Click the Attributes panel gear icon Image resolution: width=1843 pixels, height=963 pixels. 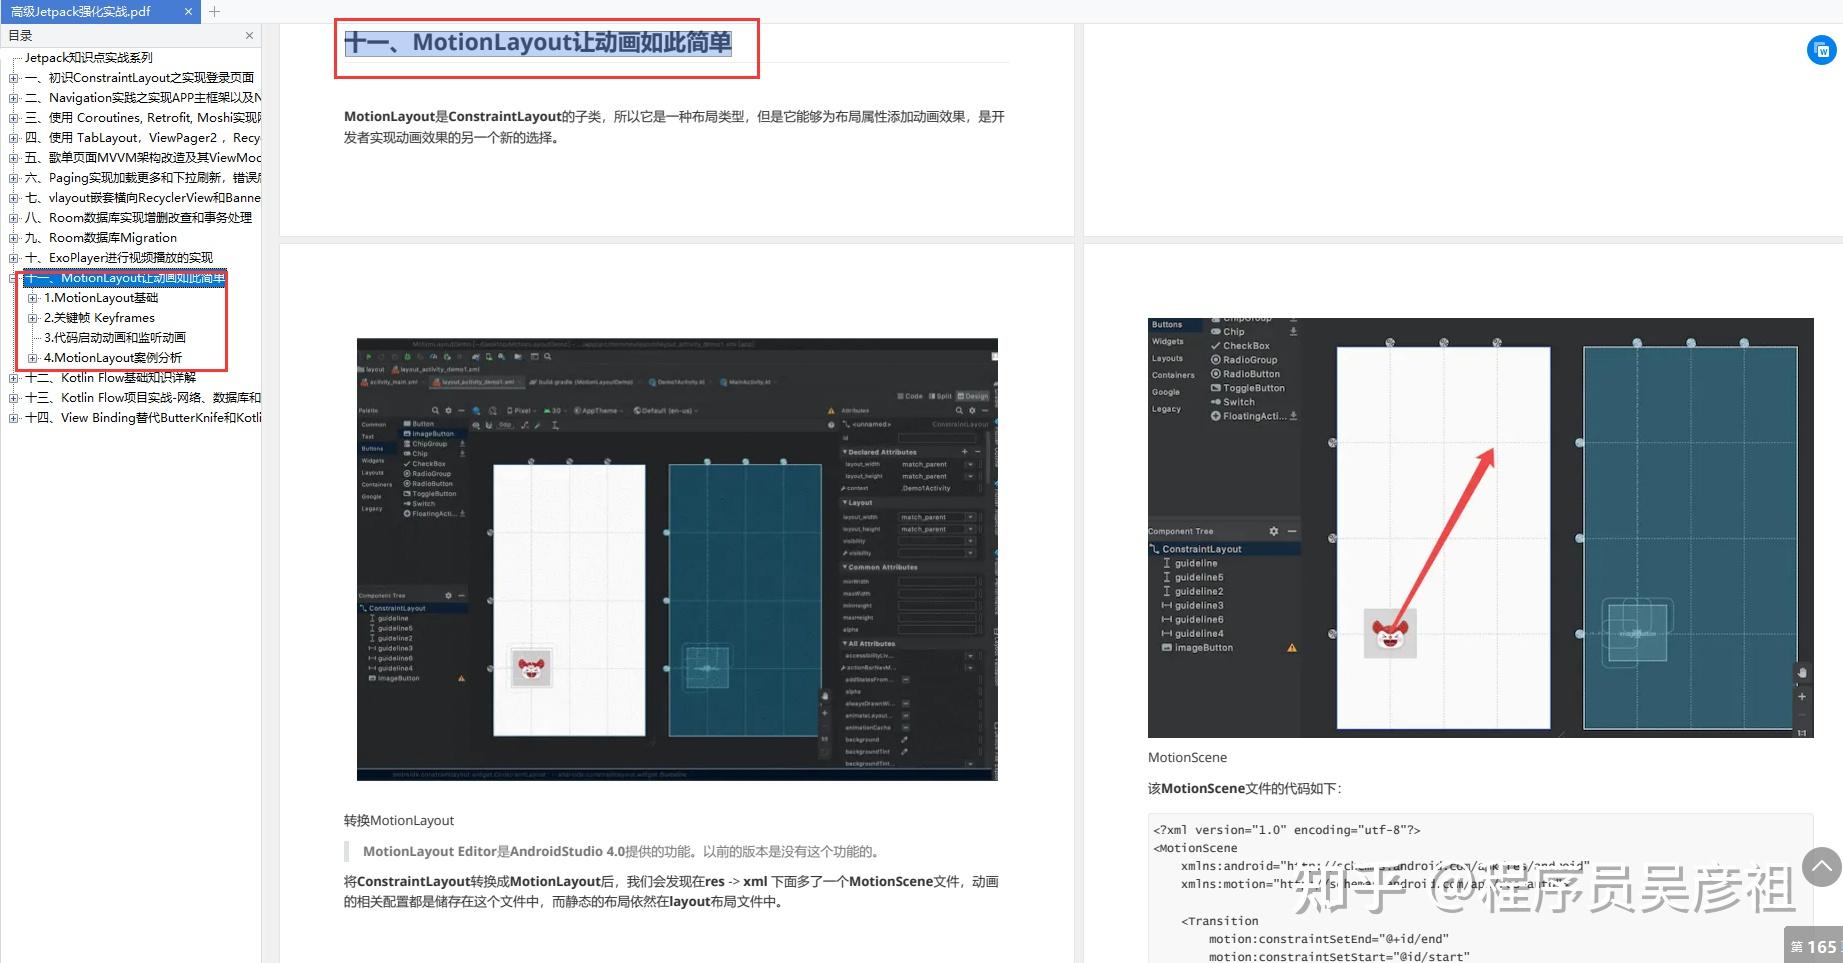pos(971,410)
